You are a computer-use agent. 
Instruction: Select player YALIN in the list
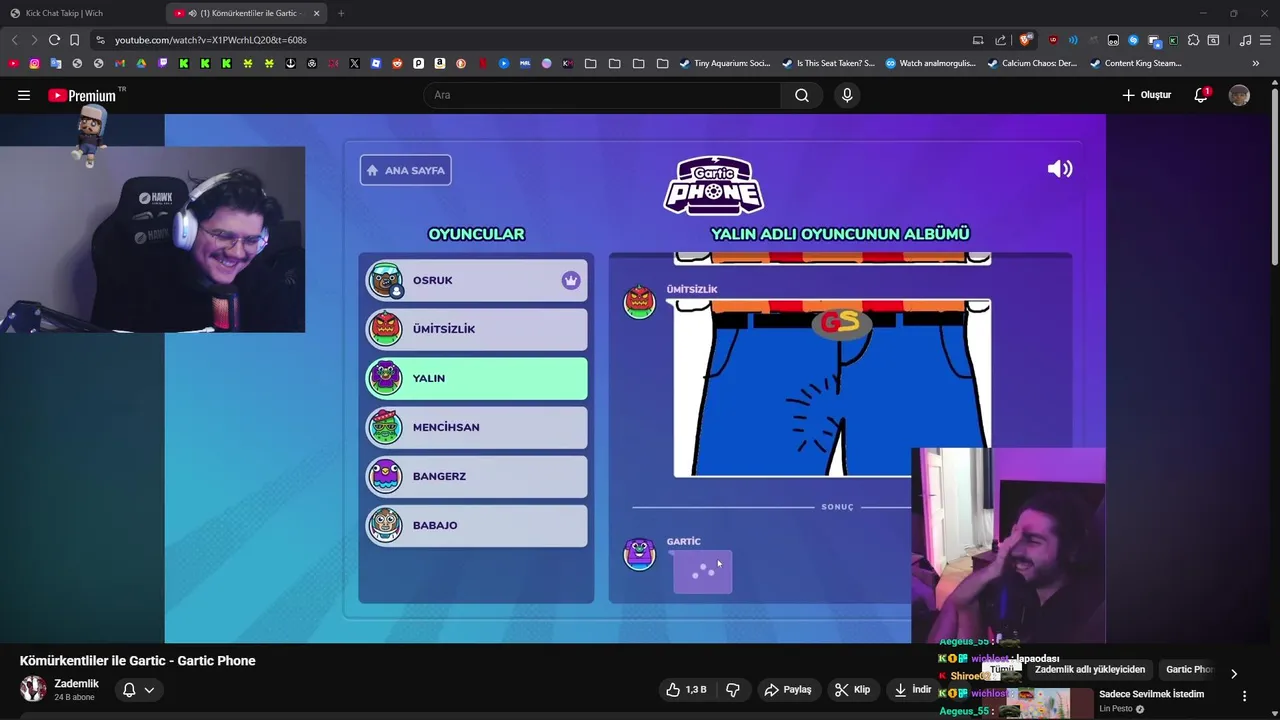(x=476, y=378)
